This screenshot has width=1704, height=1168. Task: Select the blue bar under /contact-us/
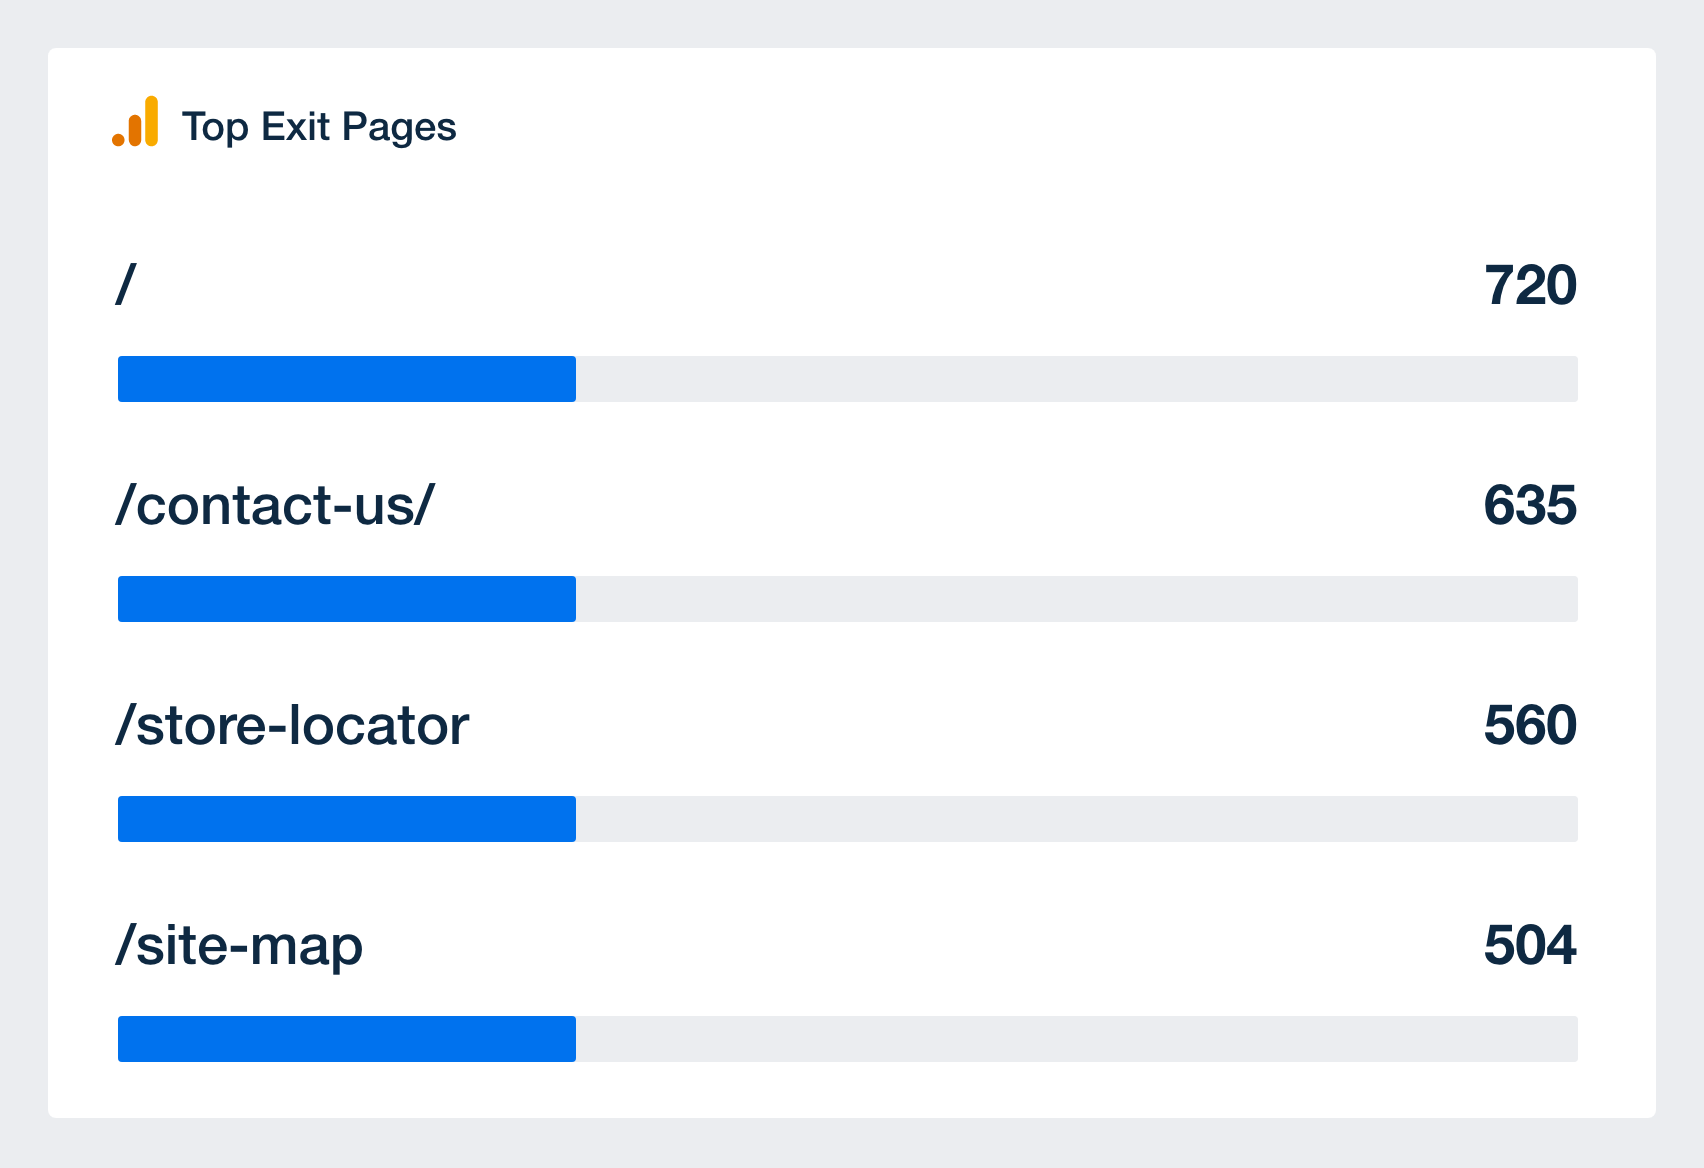[x=347, y=599]
